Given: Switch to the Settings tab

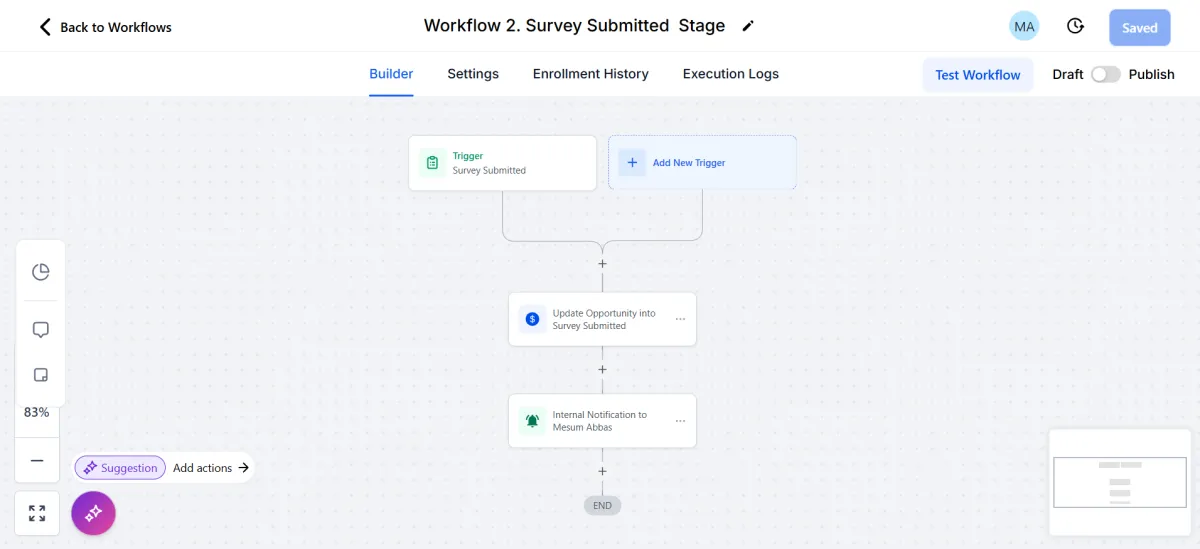Looking at the screenshot, I should tap(473, 74).
